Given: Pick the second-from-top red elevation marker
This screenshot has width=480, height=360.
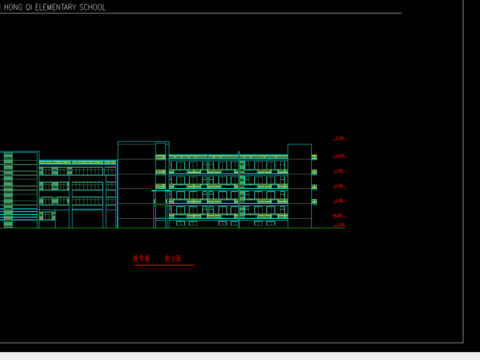Looking at the screenshot, I should 339,156.
